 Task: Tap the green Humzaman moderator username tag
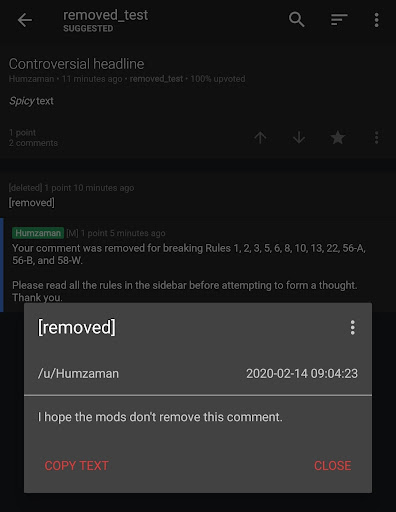point(38,233)
